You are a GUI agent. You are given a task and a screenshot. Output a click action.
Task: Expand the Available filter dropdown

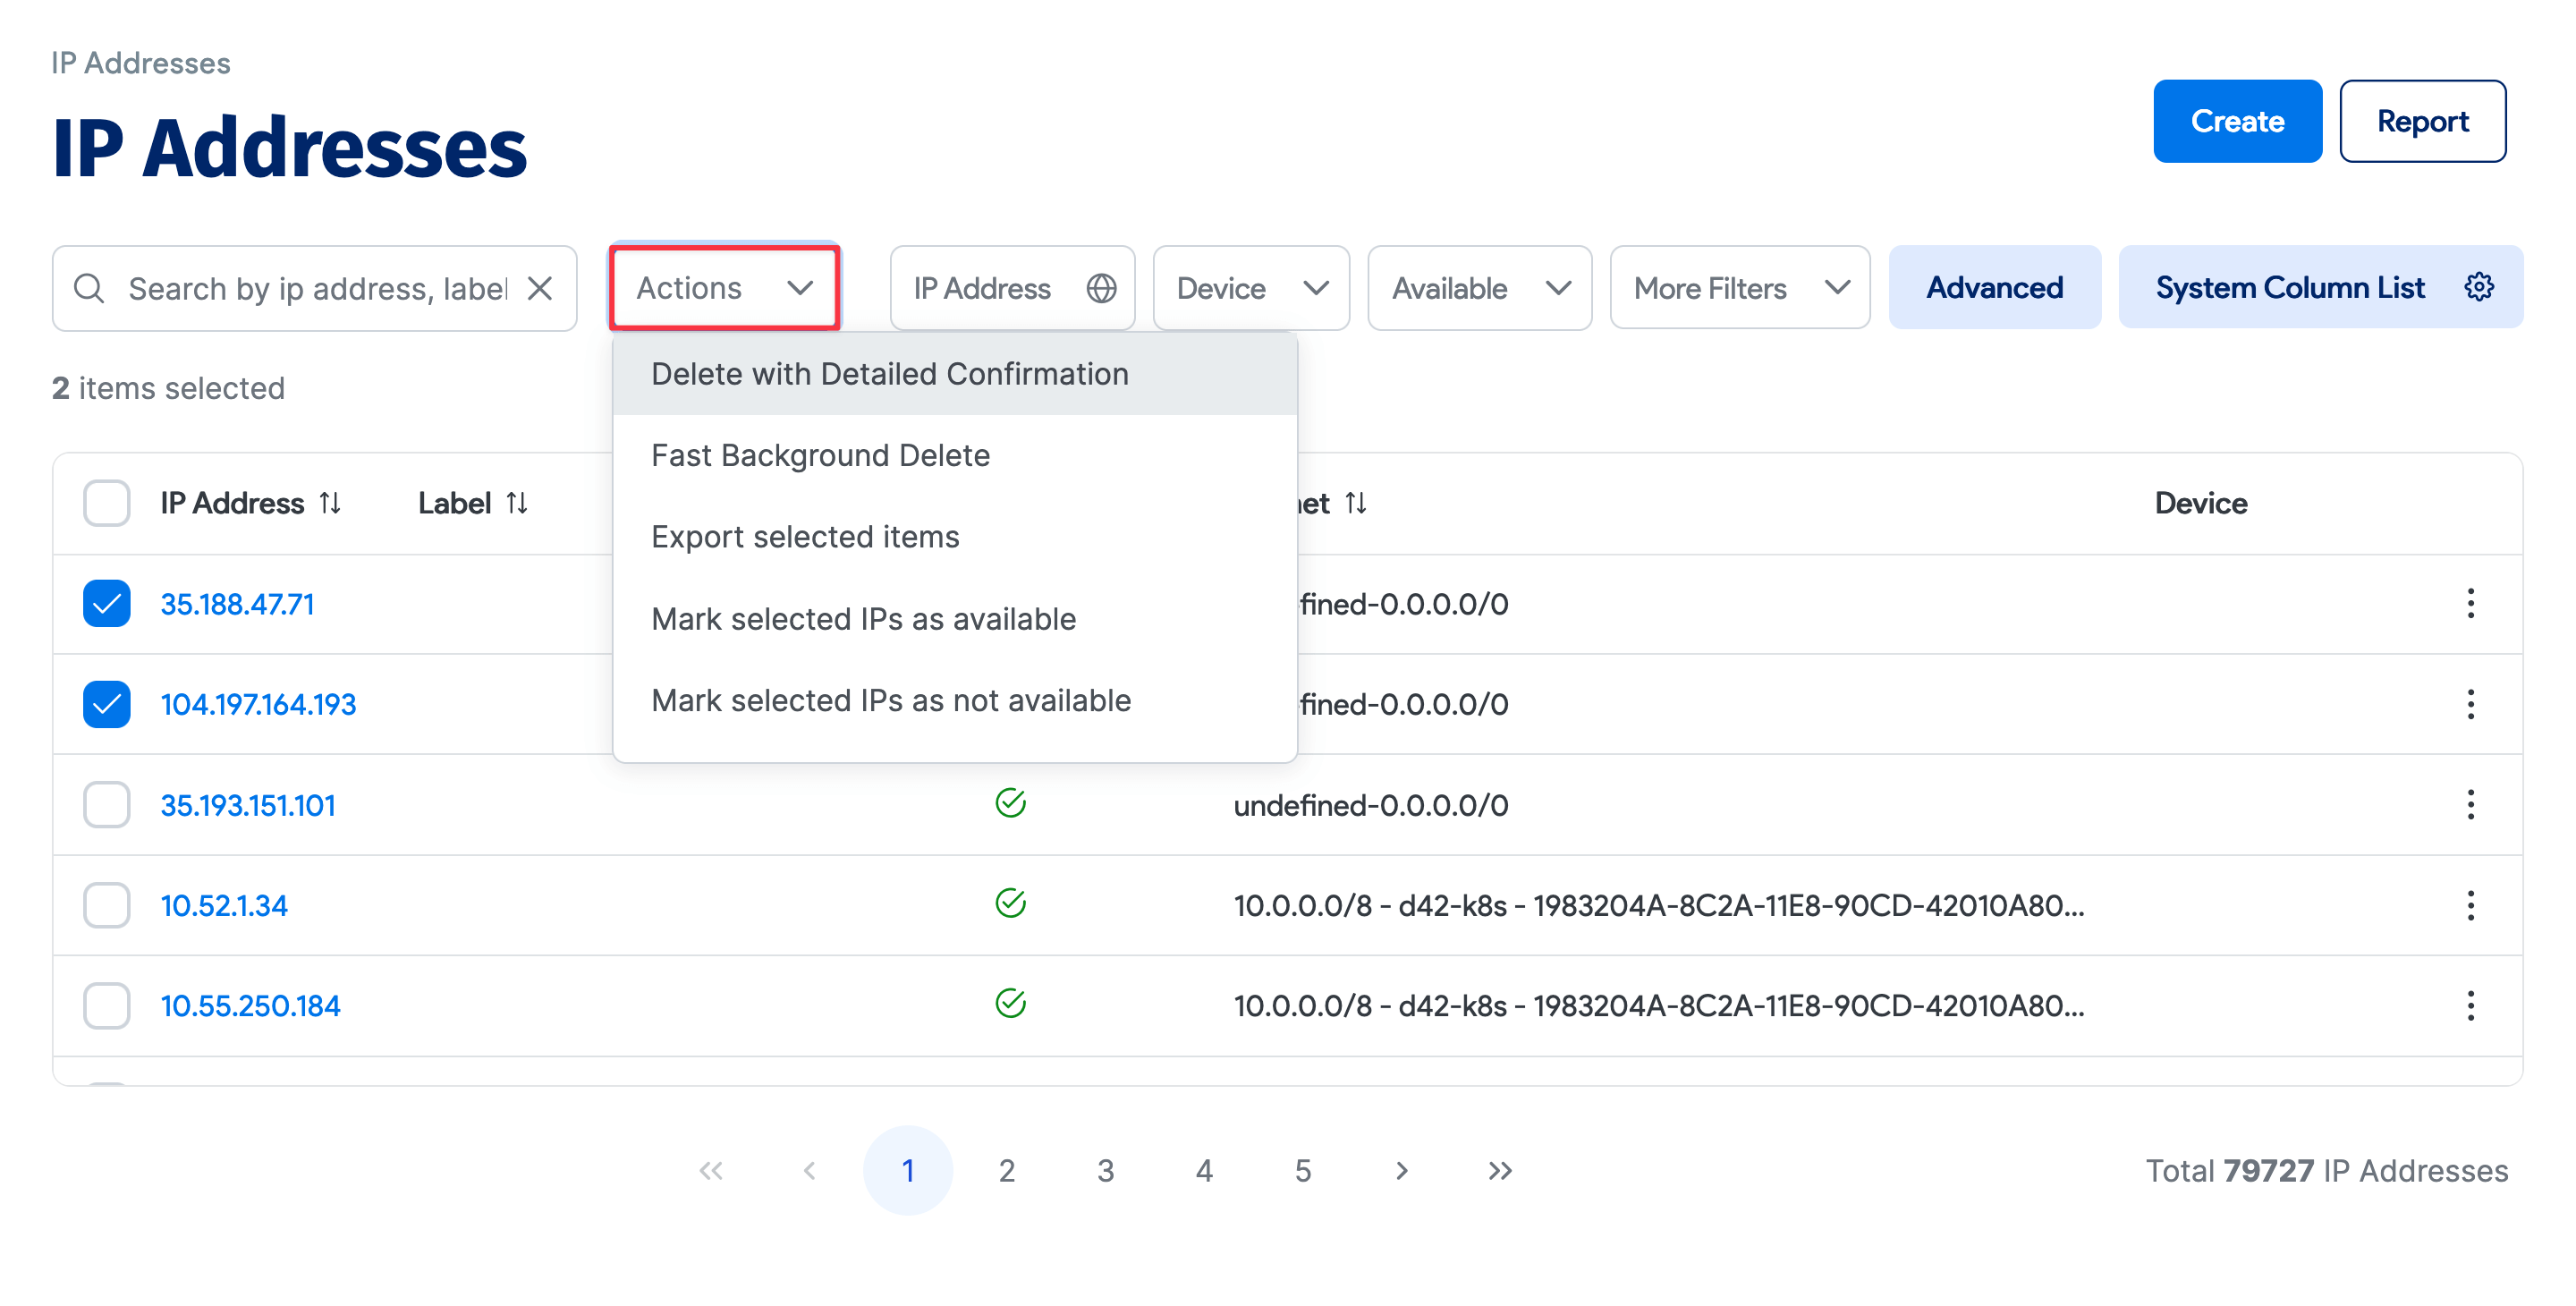click(x=1479, y=288)
